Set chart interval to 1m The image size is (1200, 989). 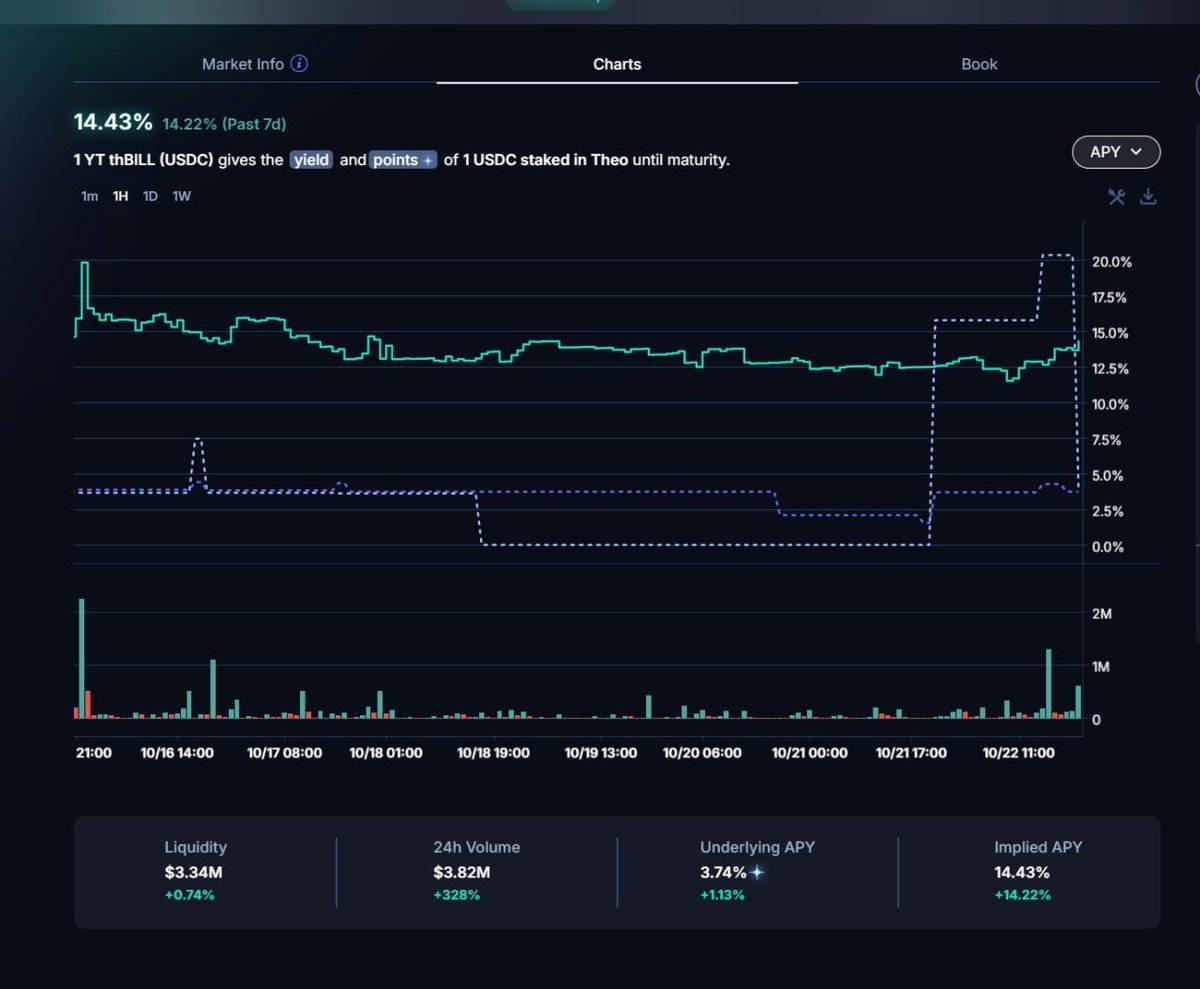point(90,196)
